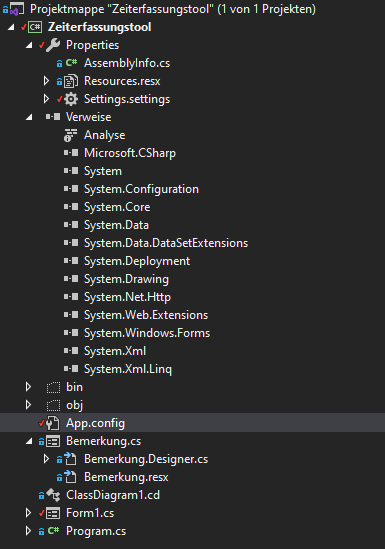Select the System.Core reference name

tap(117, 207)
